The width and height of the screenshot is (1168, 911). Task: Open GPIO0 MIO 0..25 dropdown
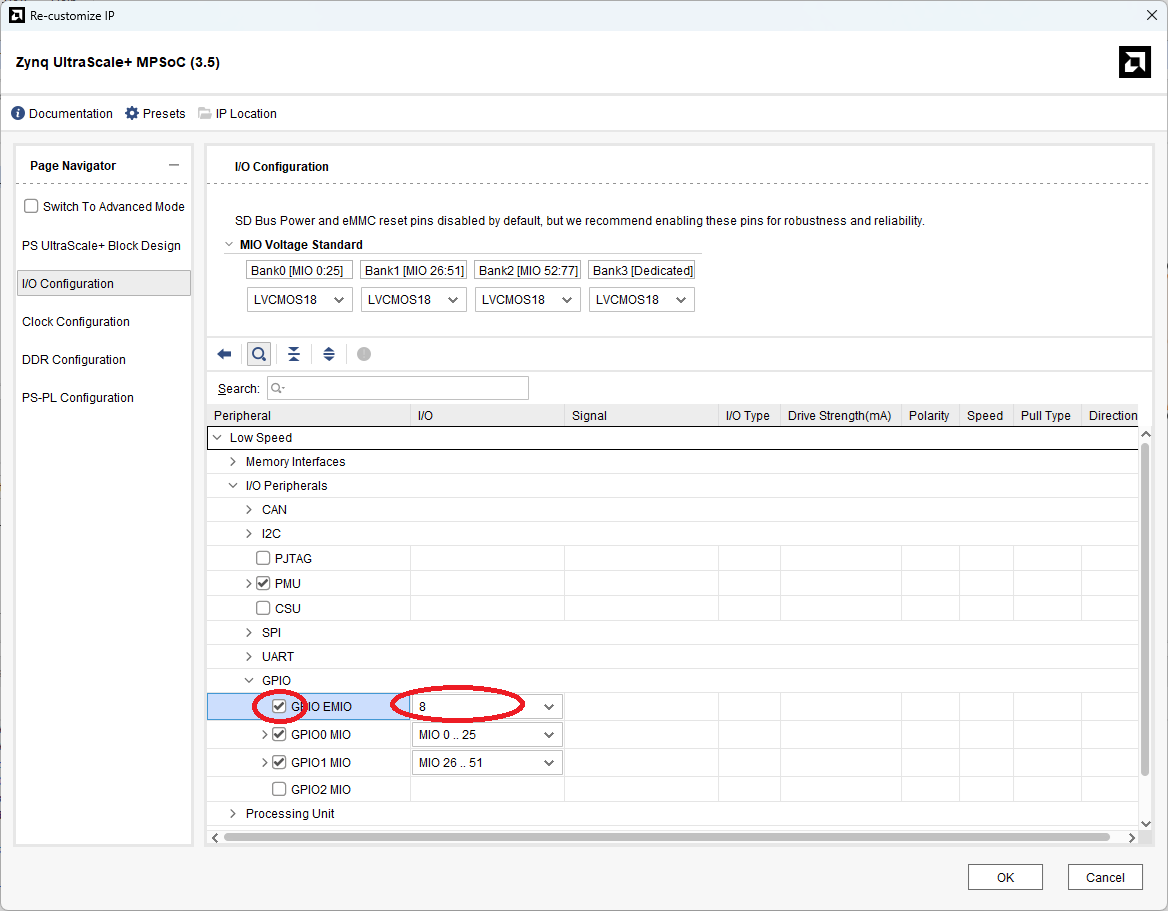point(486,734)
